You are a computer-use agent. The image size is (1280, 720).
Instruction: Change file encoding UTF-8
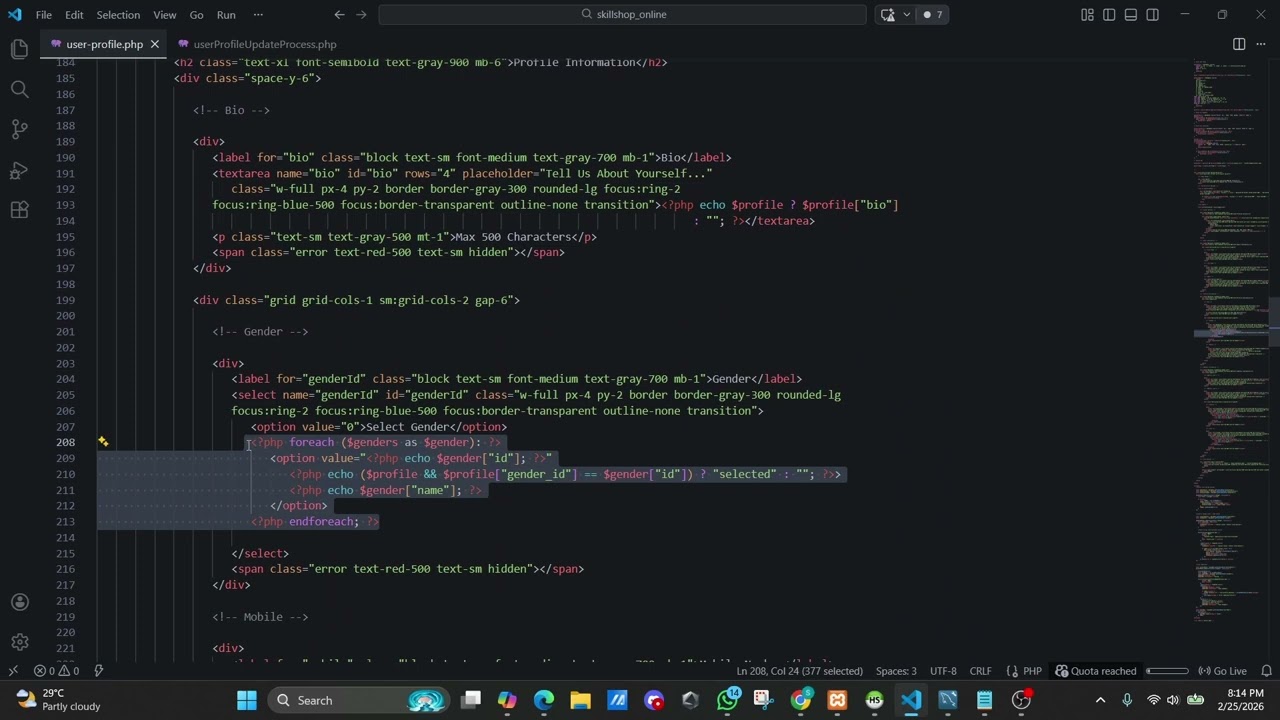(943, 671)
